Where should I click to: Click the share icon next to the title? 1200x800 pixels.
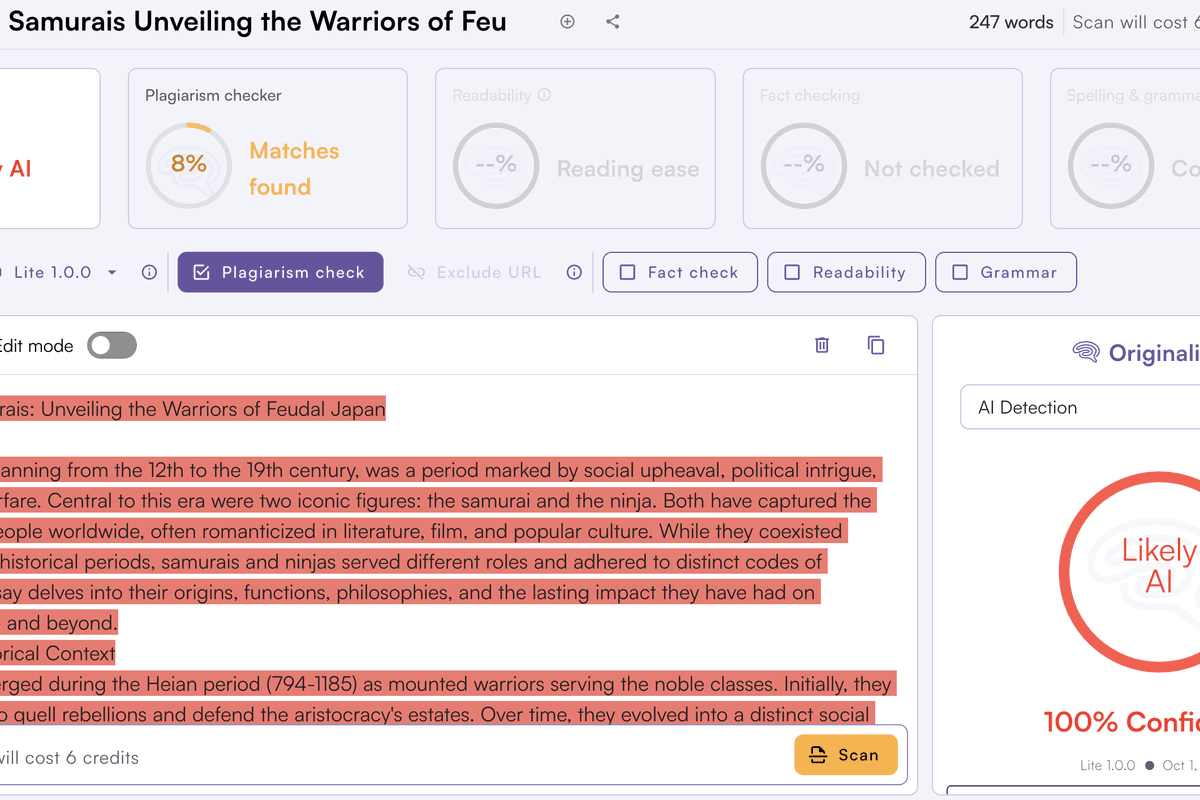tap(613, 21)
